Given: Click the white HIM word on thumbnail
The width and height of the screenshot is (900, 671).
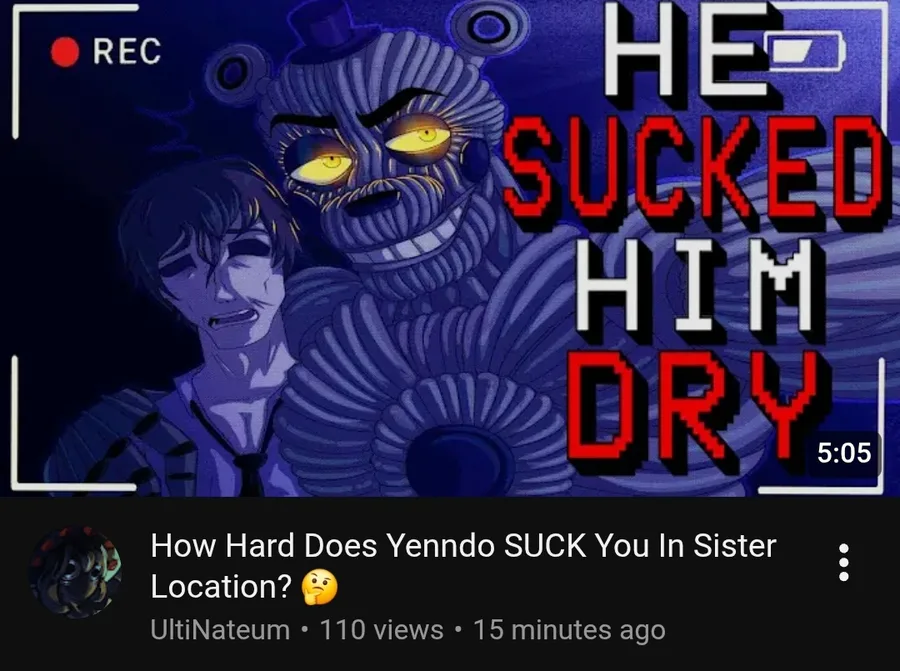Looking at the screenshot, I should (x=696, y=286).
